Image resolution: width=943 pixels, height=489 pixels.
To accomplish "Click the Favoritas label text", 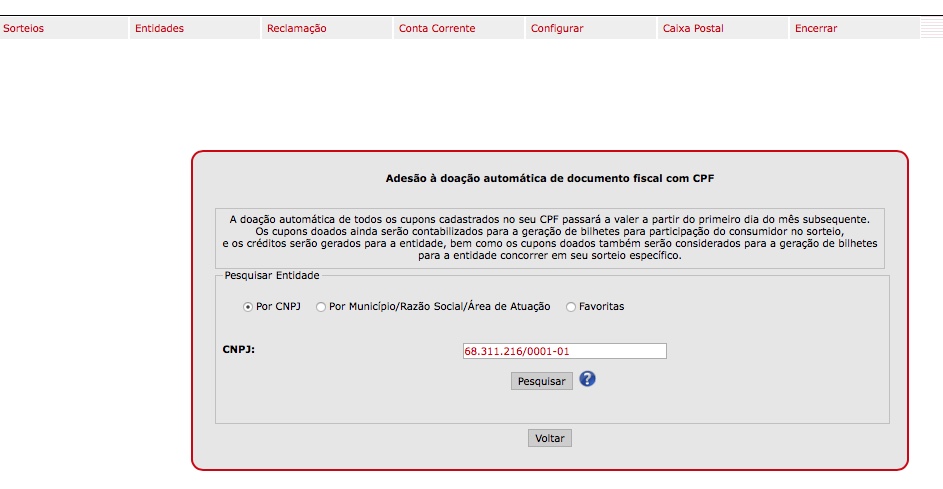I will tap(601, 307).
